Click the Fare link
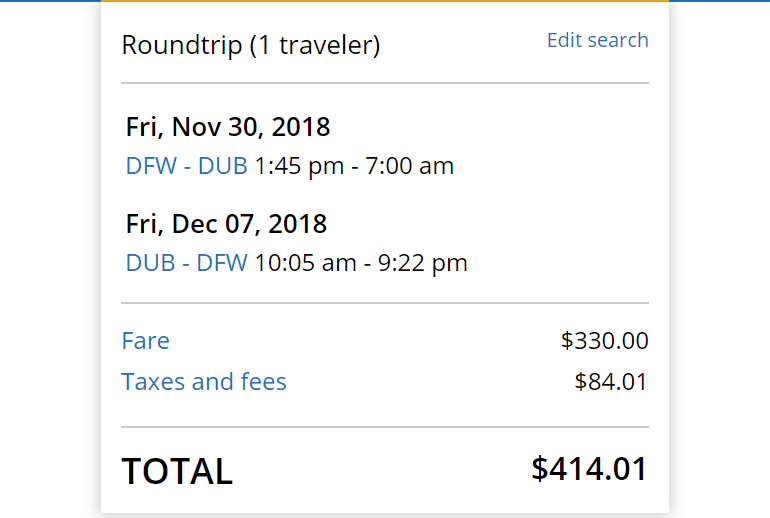Viewport: 770px width, 518px height. [146, 341]
